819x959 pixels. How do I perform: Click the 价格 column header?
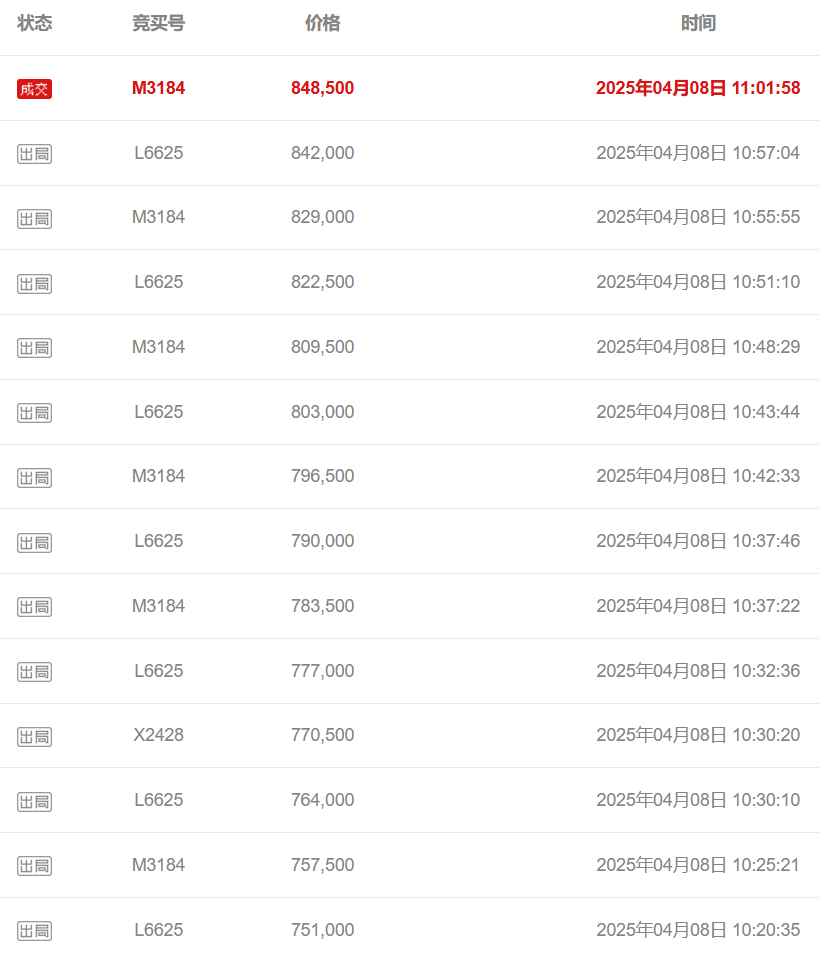click(322, 23)
